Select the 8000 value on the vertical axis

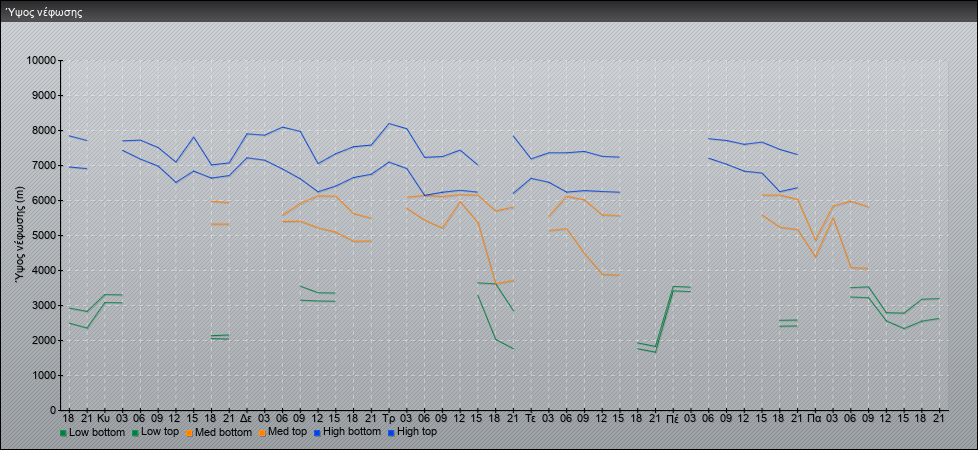[44, 130]
